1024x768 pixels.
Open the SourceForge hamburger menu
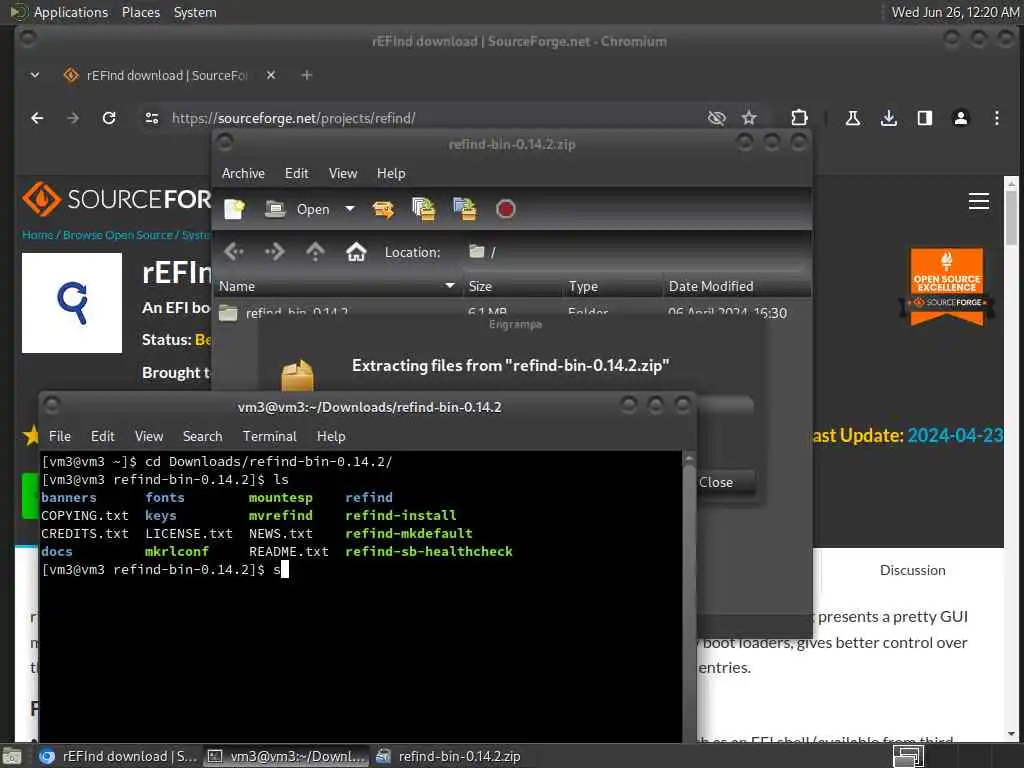point(978,201)
